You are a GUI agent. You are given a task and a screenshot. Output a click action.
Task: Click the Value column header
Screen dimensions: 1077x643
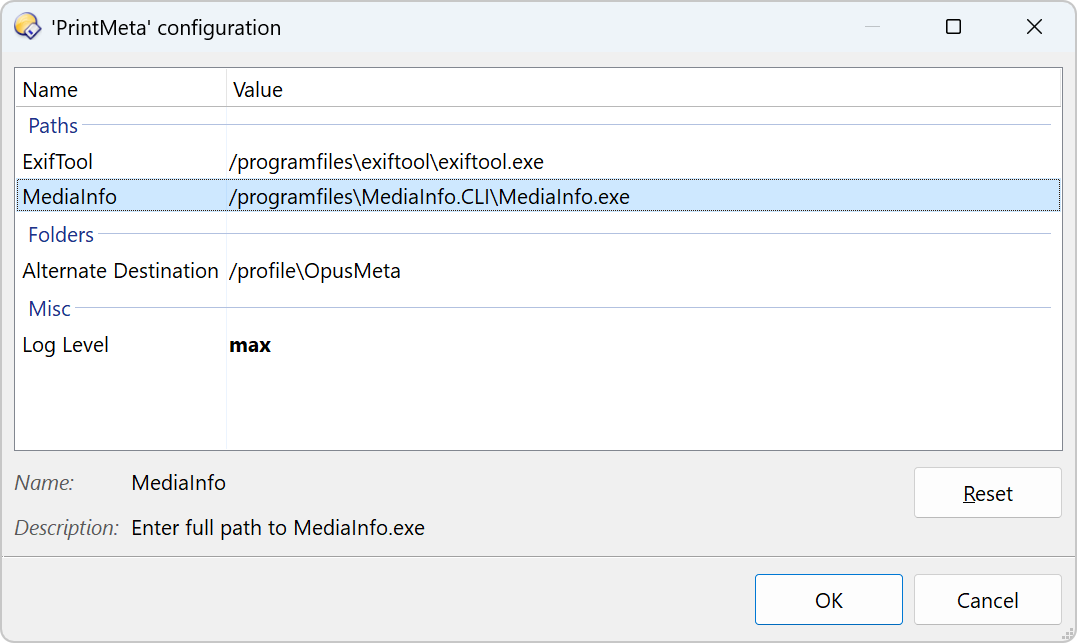pyautogui.click(x=258, y=90)
